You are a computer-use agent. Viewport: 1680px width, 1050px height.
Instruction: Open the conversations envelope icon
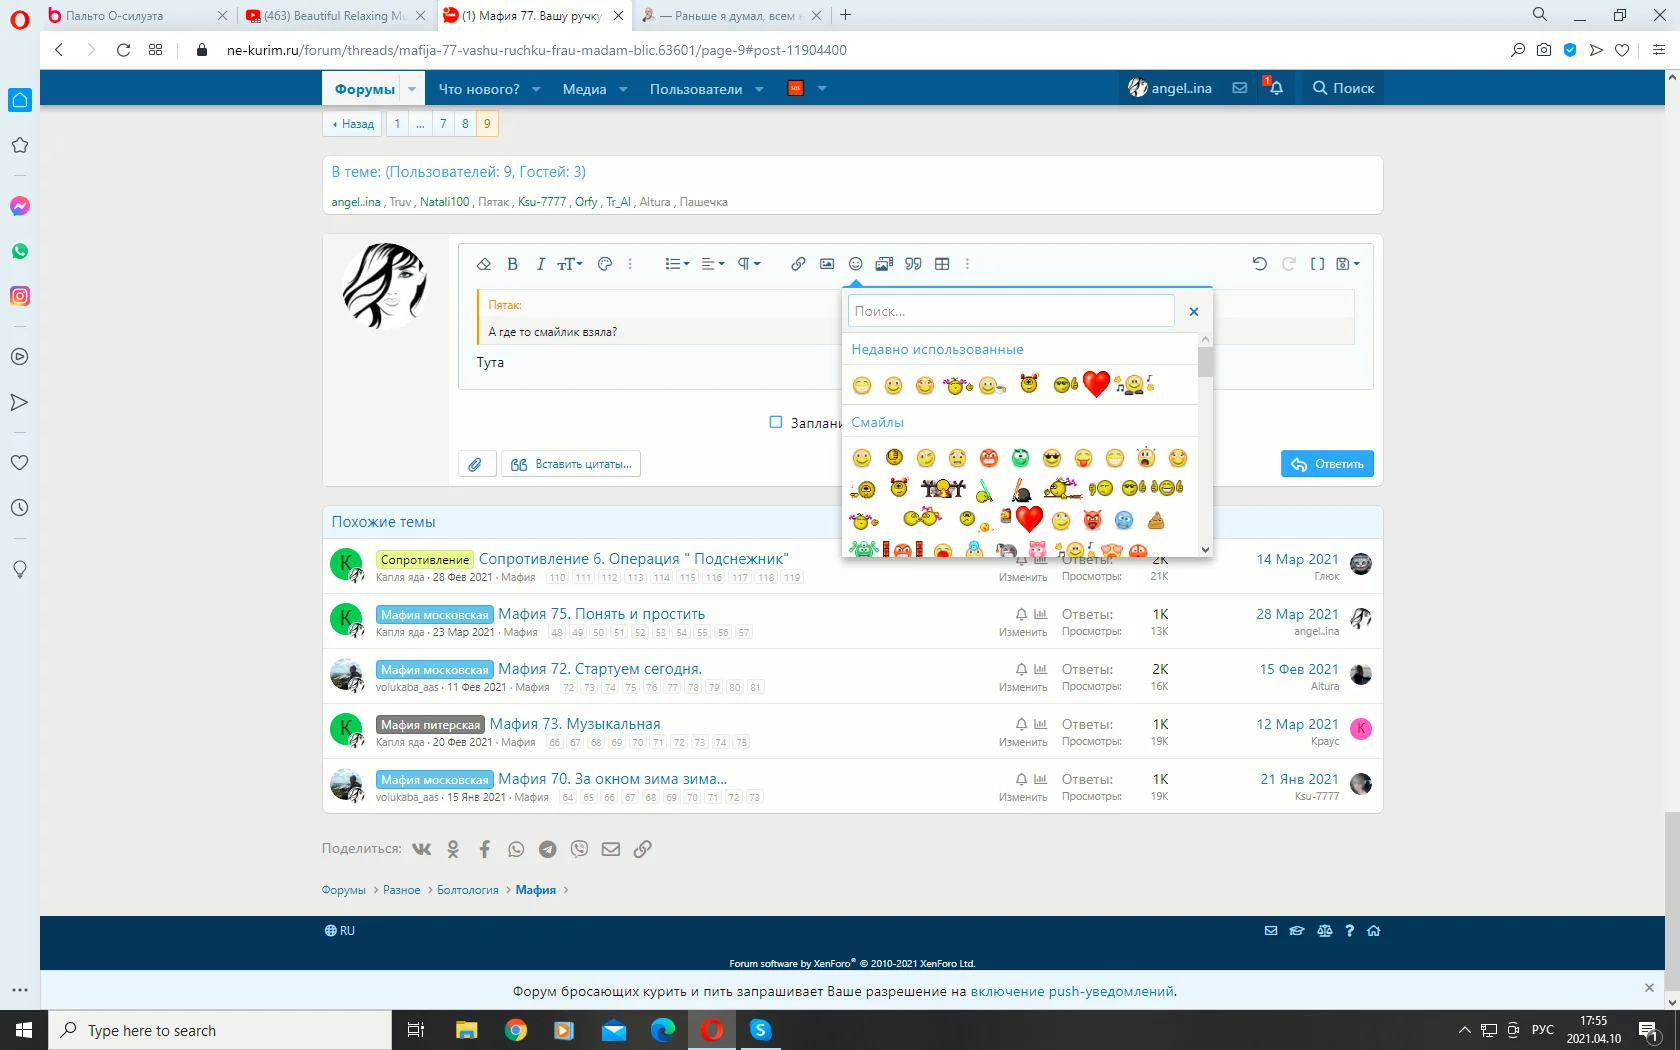[1240, 88]
